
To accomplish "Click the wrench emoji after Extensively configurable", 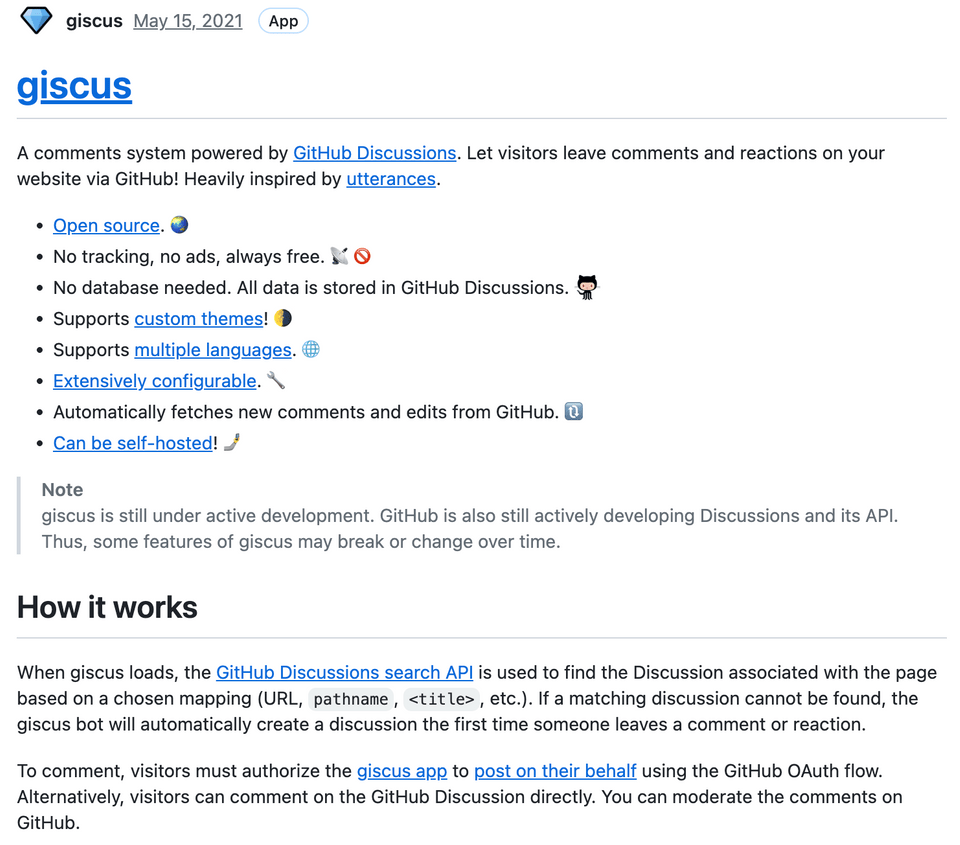I will pos(276,380).
